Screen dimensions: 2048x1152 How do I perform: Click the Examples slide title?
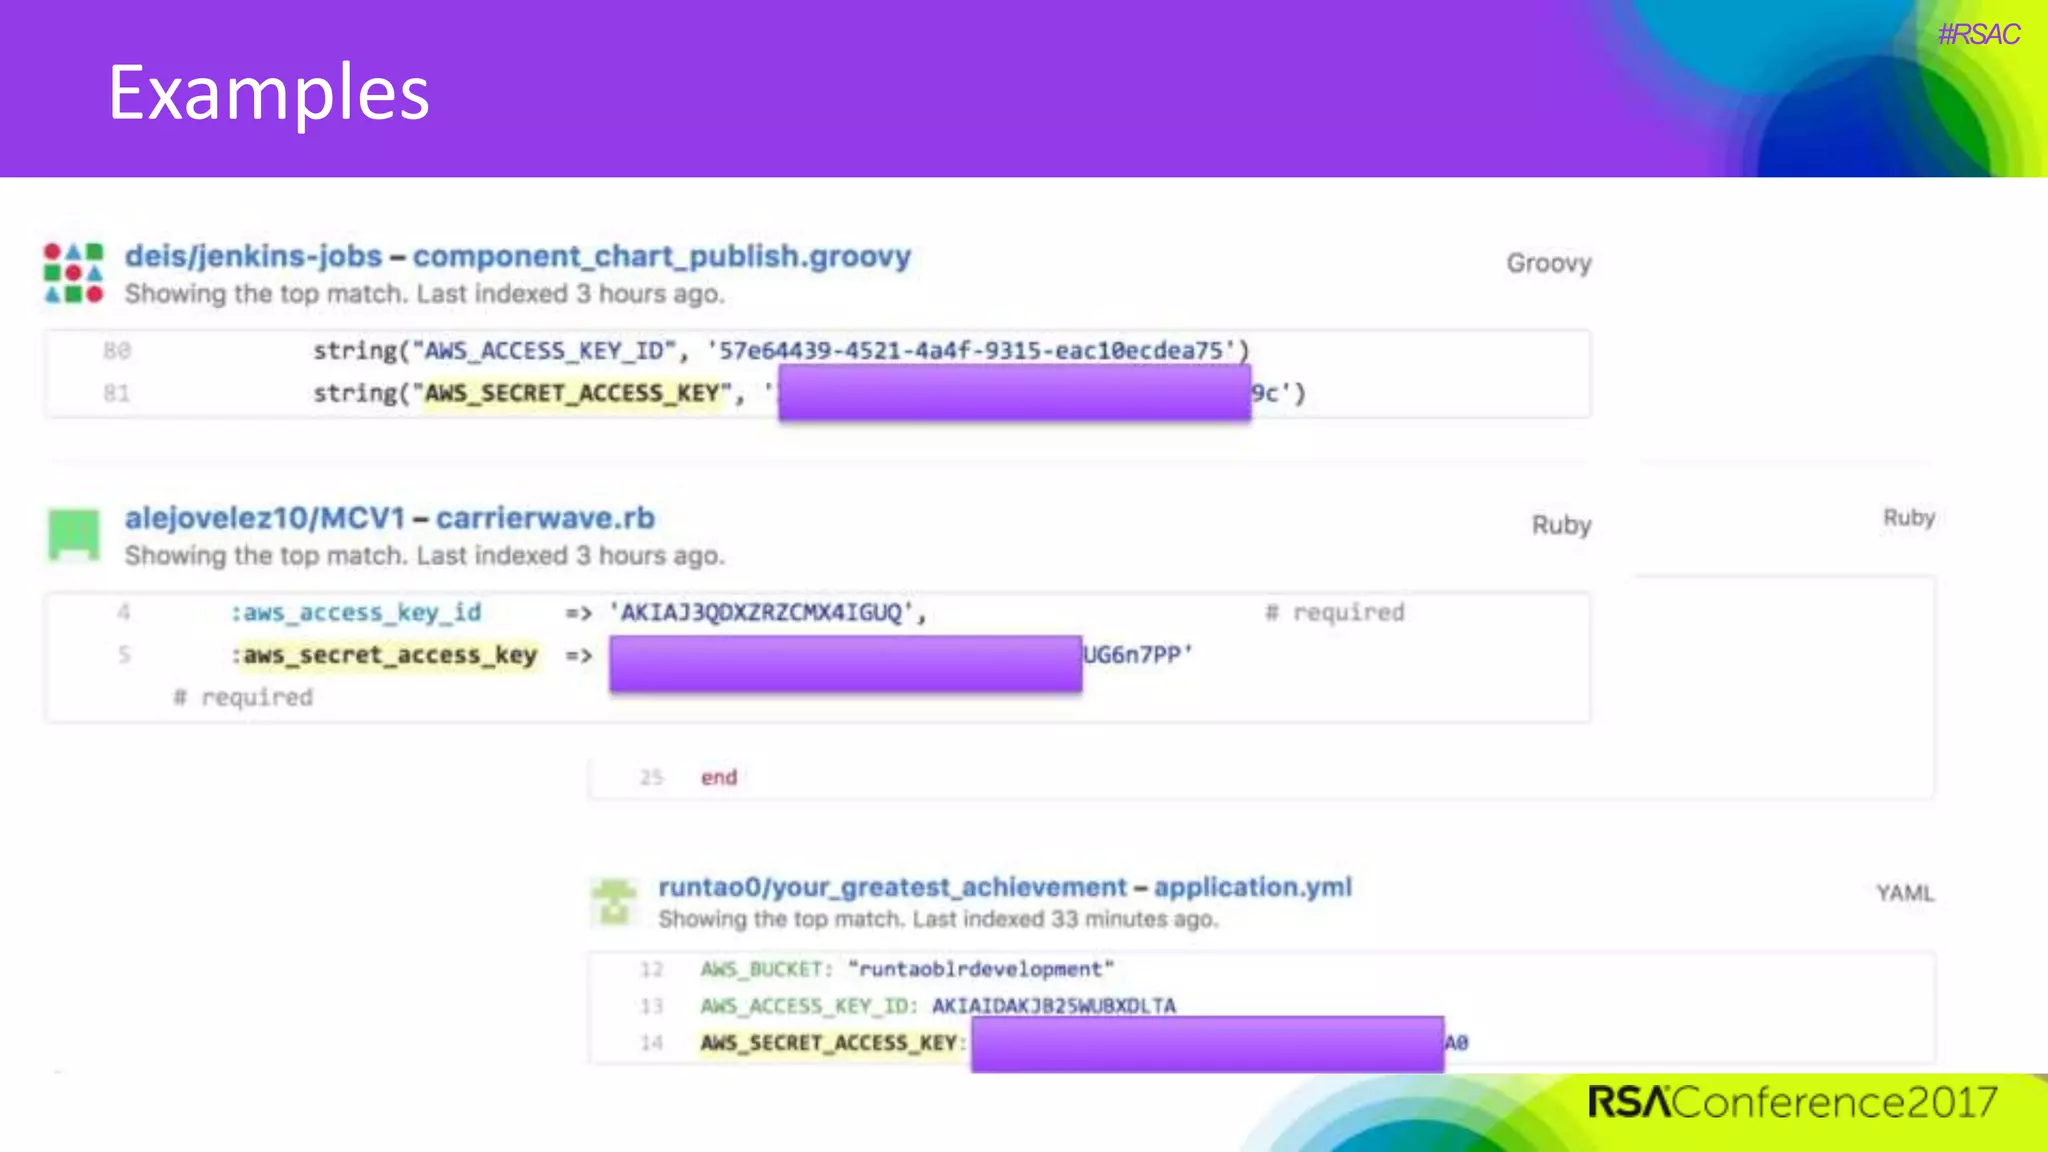[269, 92]
